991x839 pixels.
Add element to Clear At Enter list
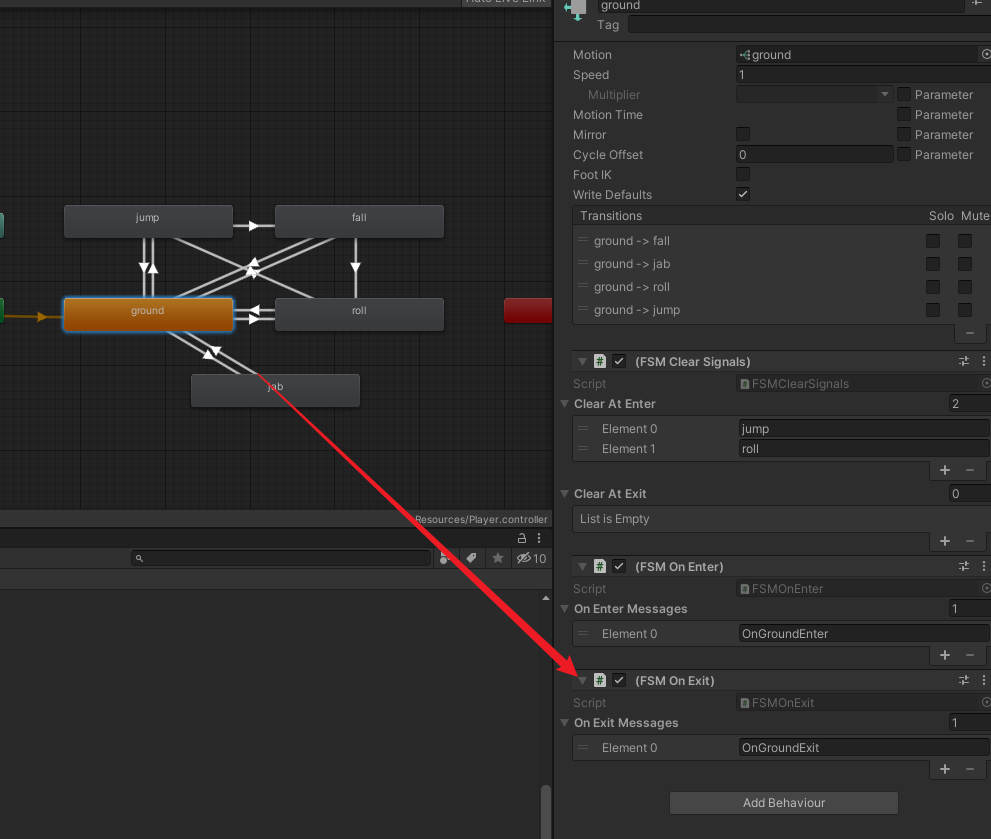[x=945, y=470]
